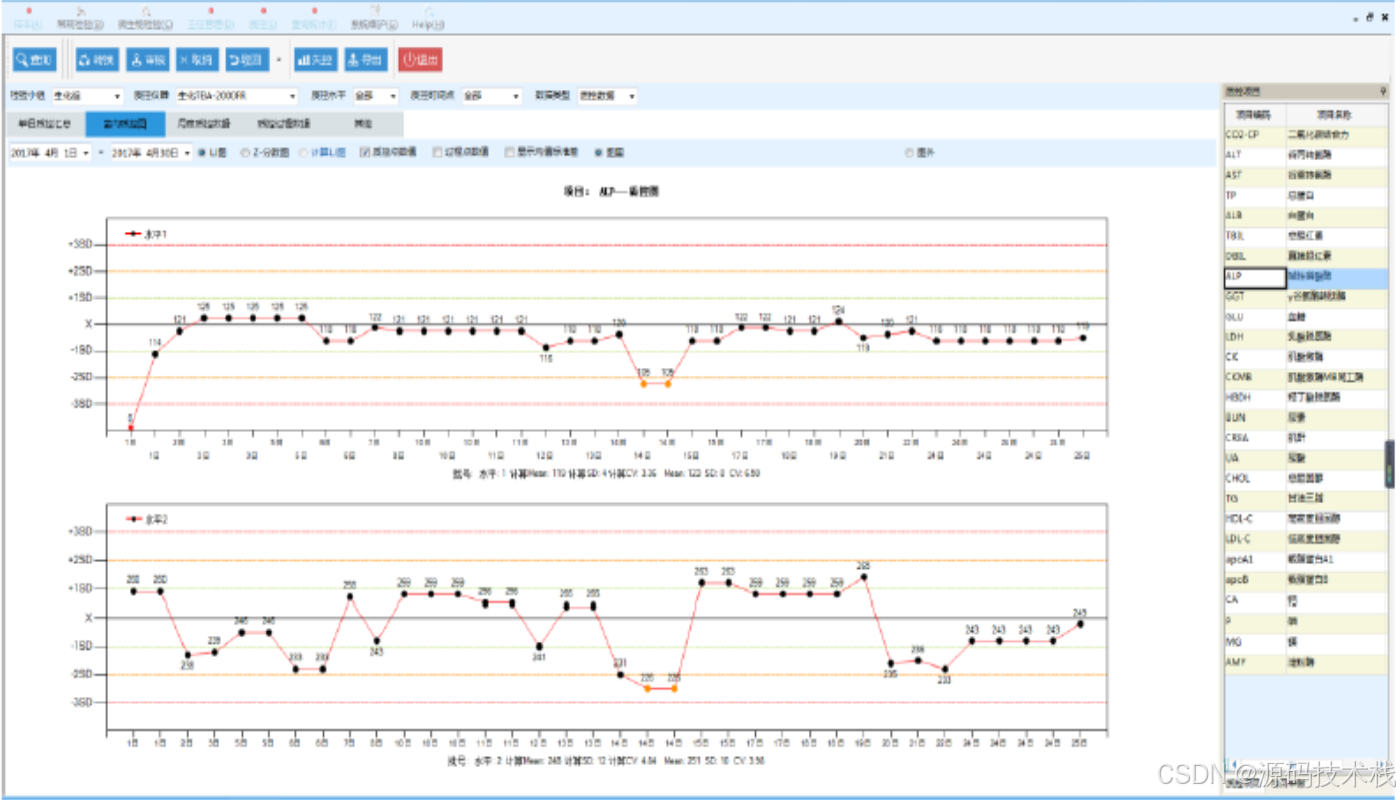
Task: Select the ALT row in items list
Action: click(x=1306, y=155)
